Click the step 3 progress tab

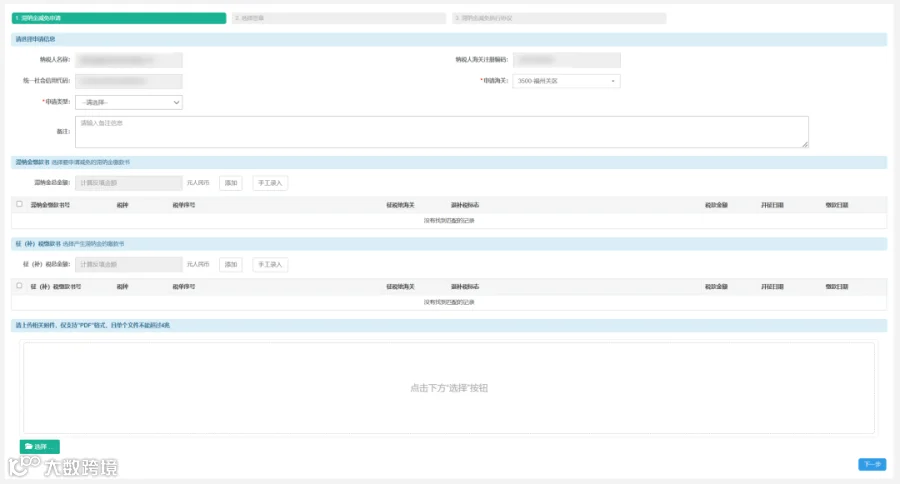[559, 18]
